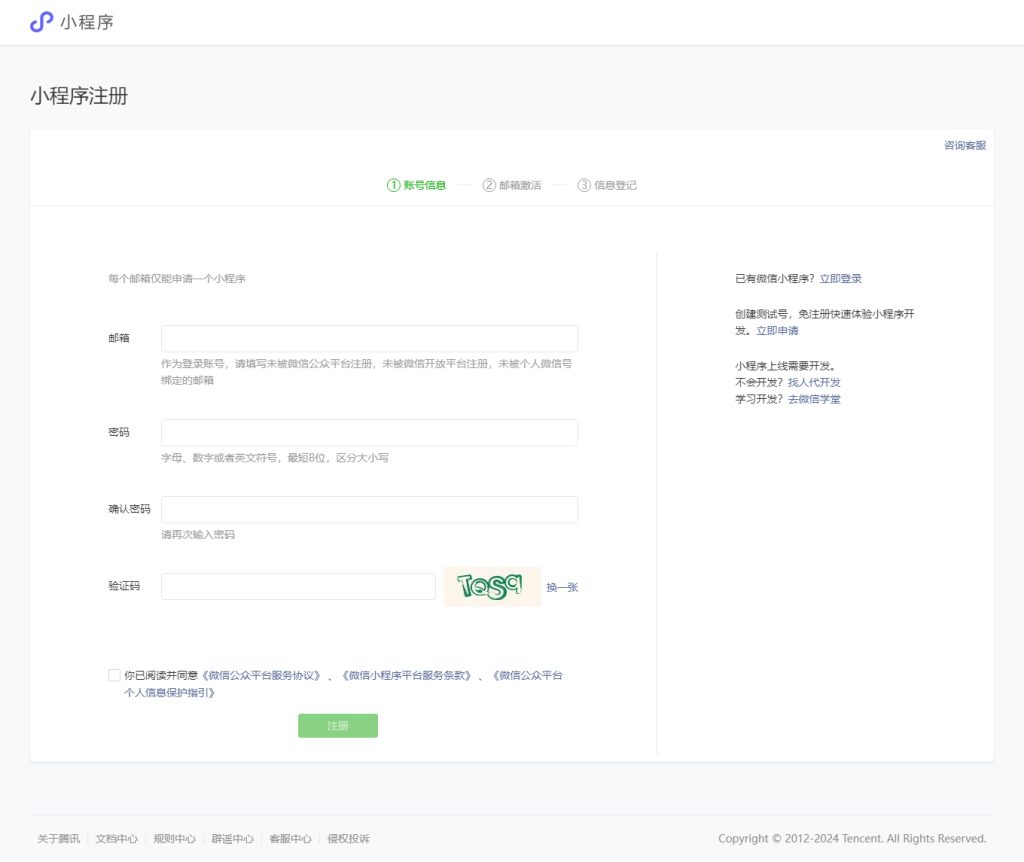Click the 请再次输入密码 hint text

[x=198, y=534]
